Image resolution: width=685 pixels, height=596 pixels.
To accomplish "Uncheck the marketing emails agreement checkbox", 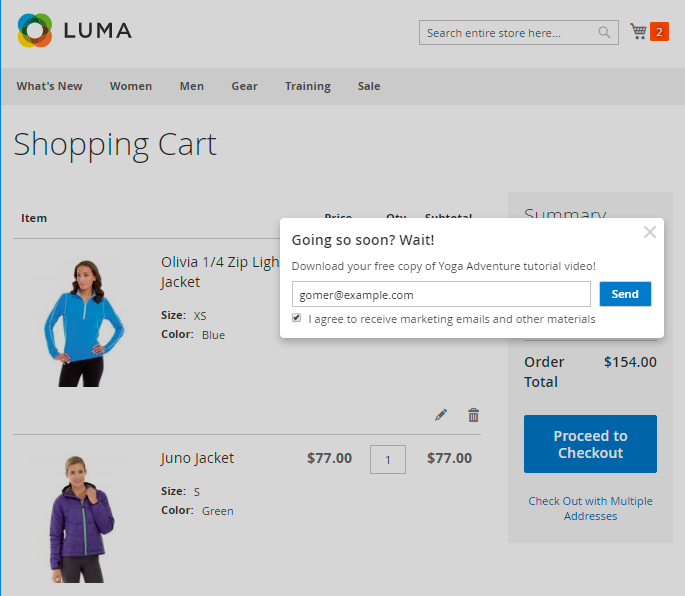I will (296, 318).
